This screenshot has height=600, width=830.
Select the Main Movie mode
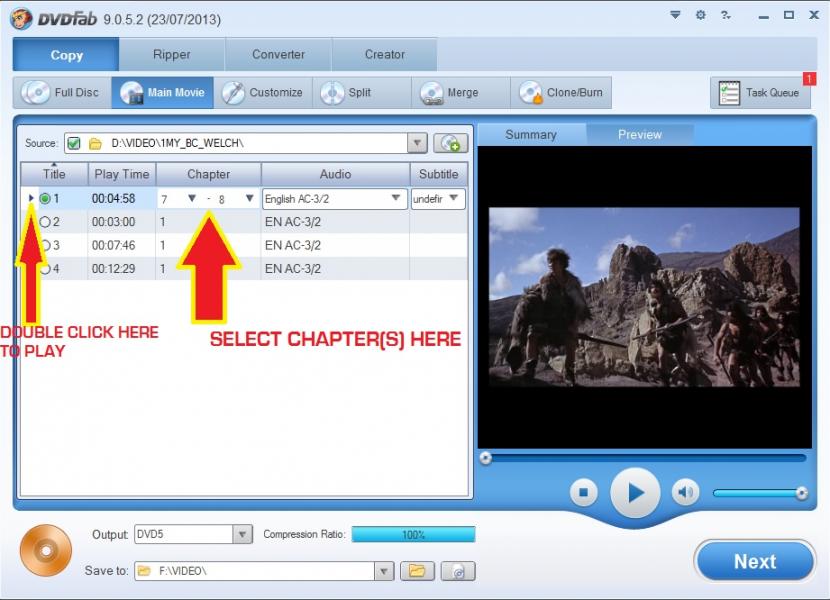pos(163,93)
